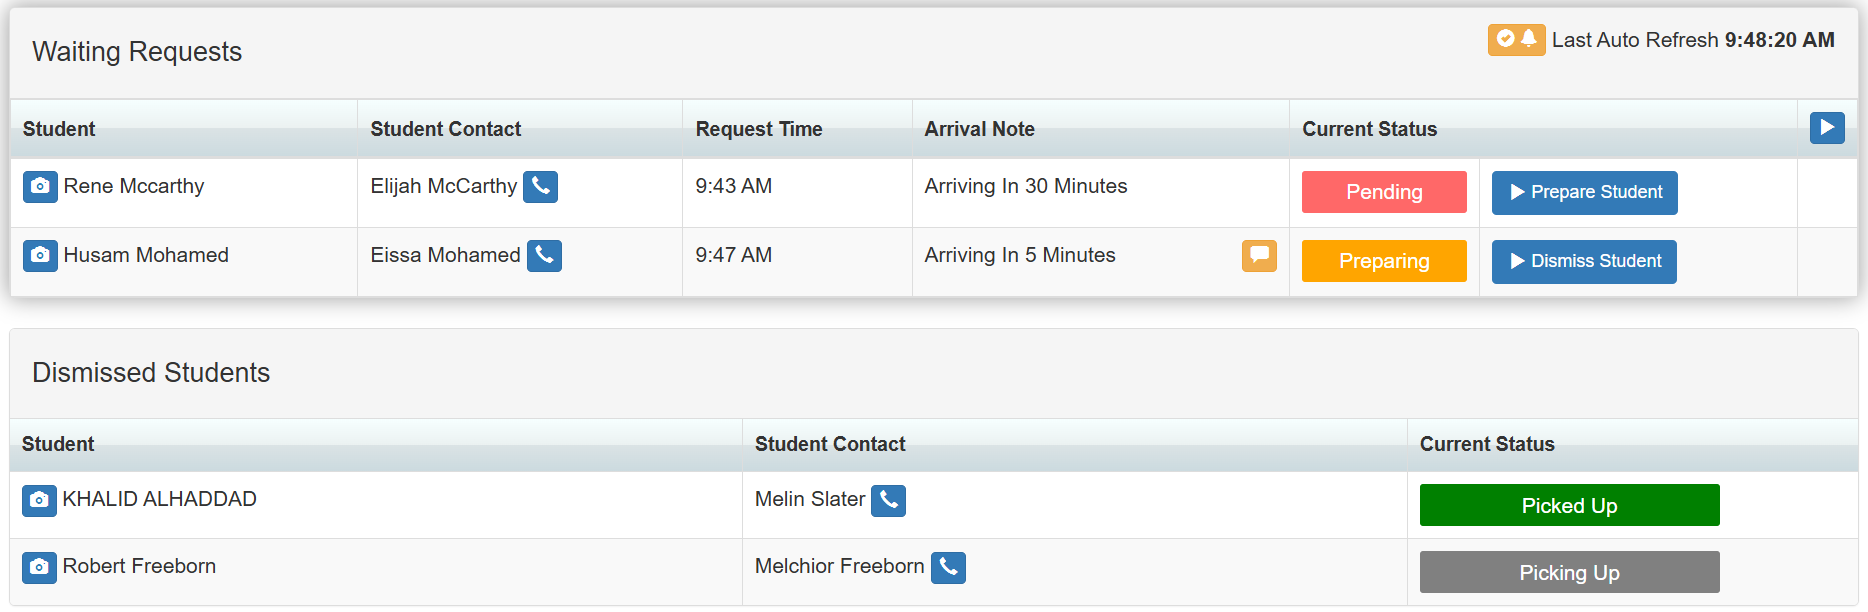Call Melin Slater via phone icon
The width and height of the screenshot is (1868, 612).
click(x=888, y=500)
